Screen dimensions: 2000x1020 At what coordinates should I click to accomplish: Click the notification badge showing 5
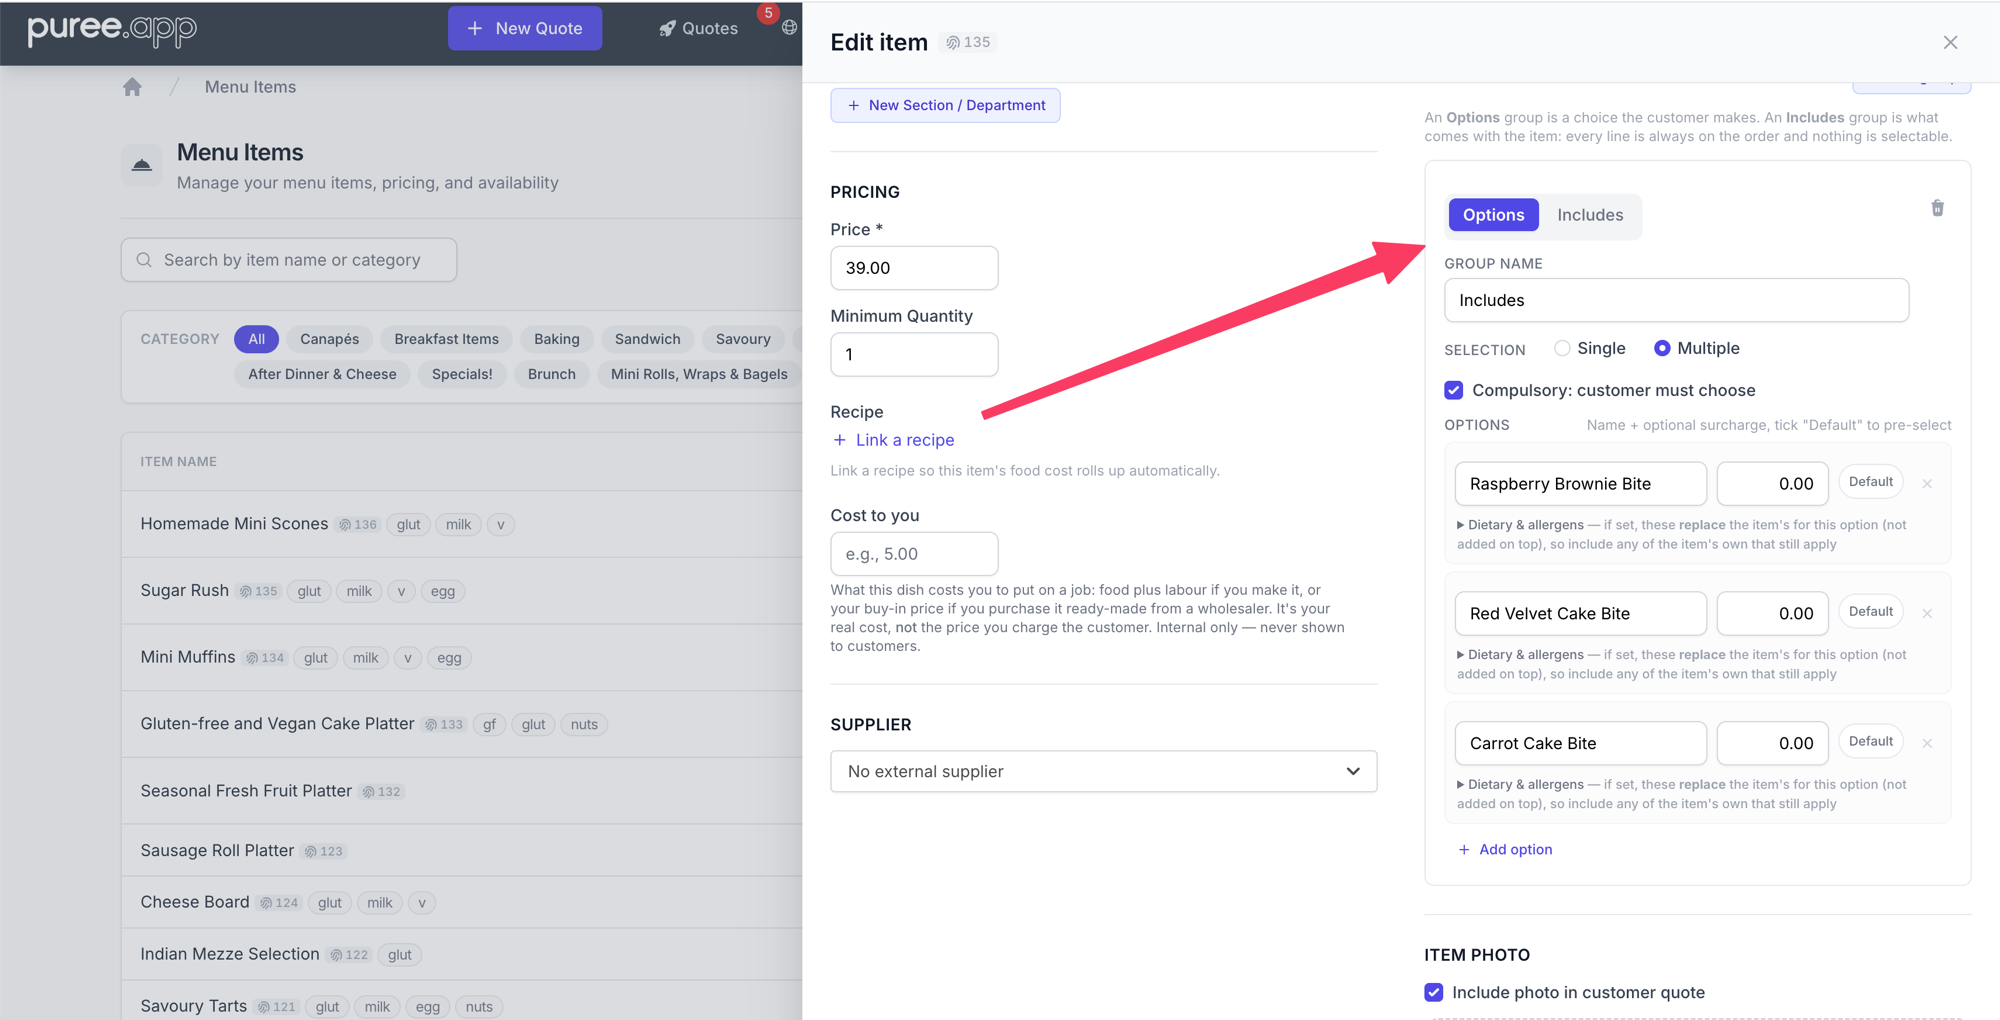pyautogui.click(x=768, y=13)
